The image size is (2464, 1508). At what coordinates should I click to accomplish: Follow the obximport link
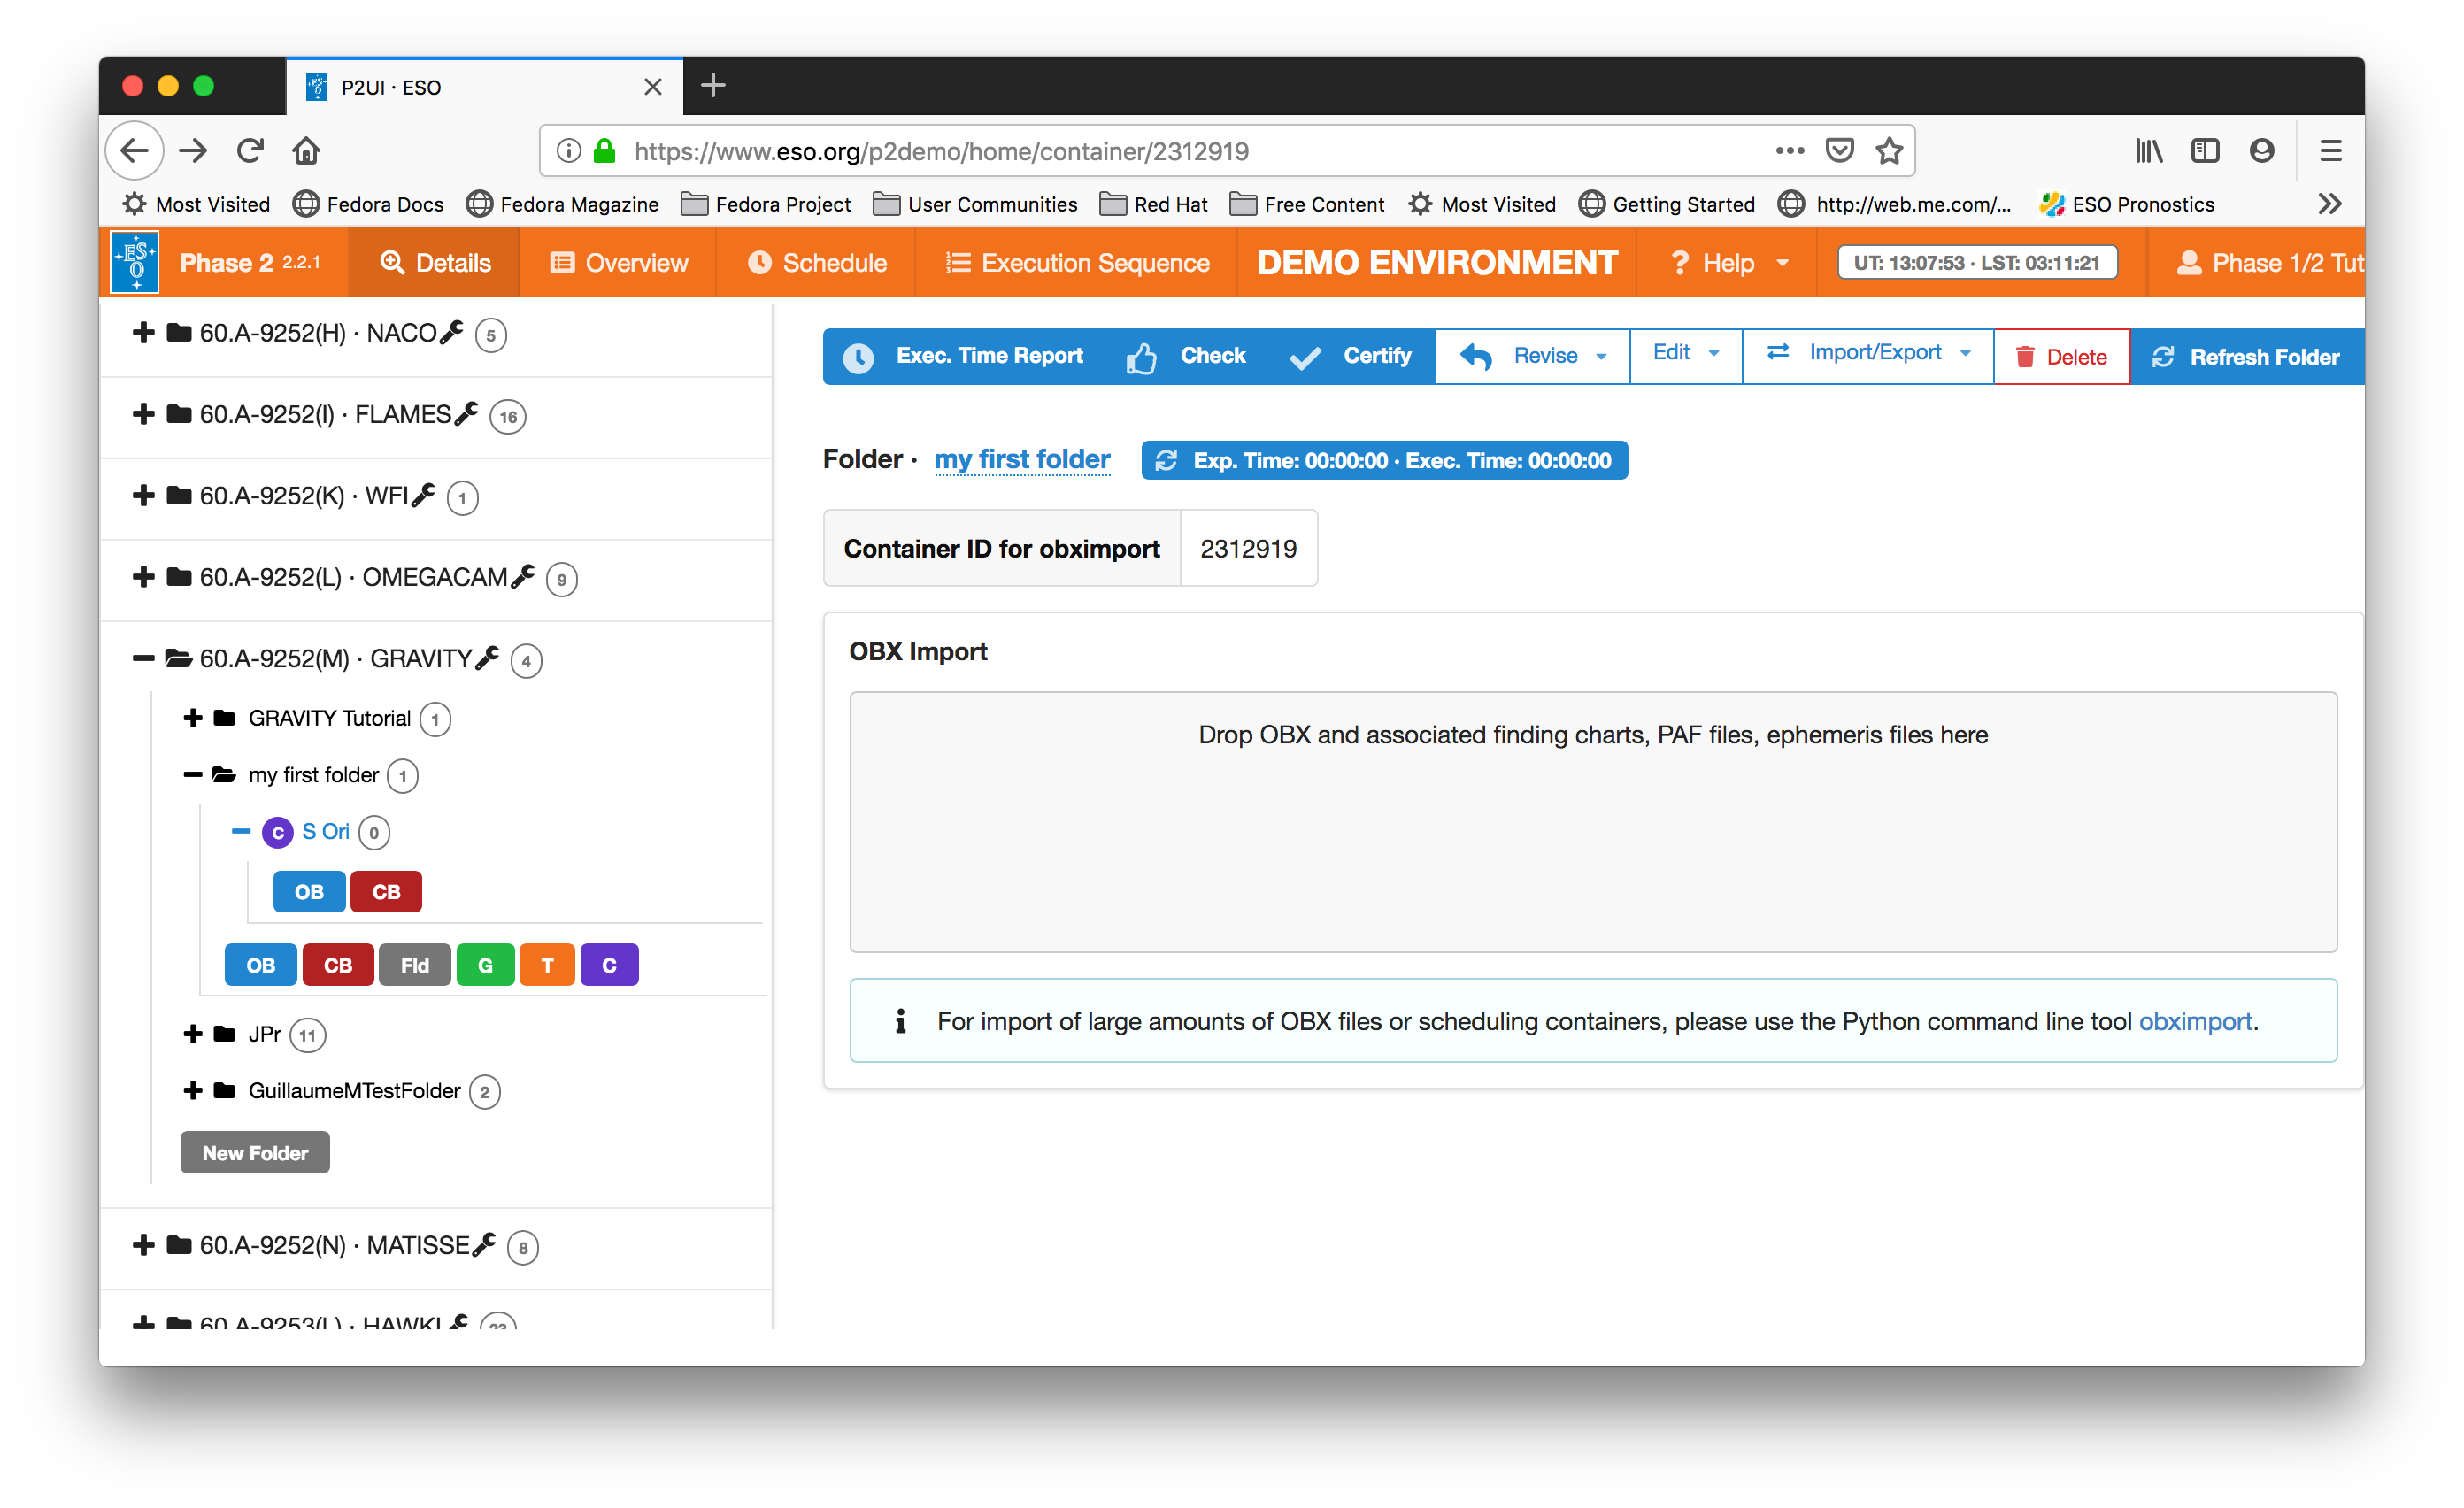(2194, 1021)
